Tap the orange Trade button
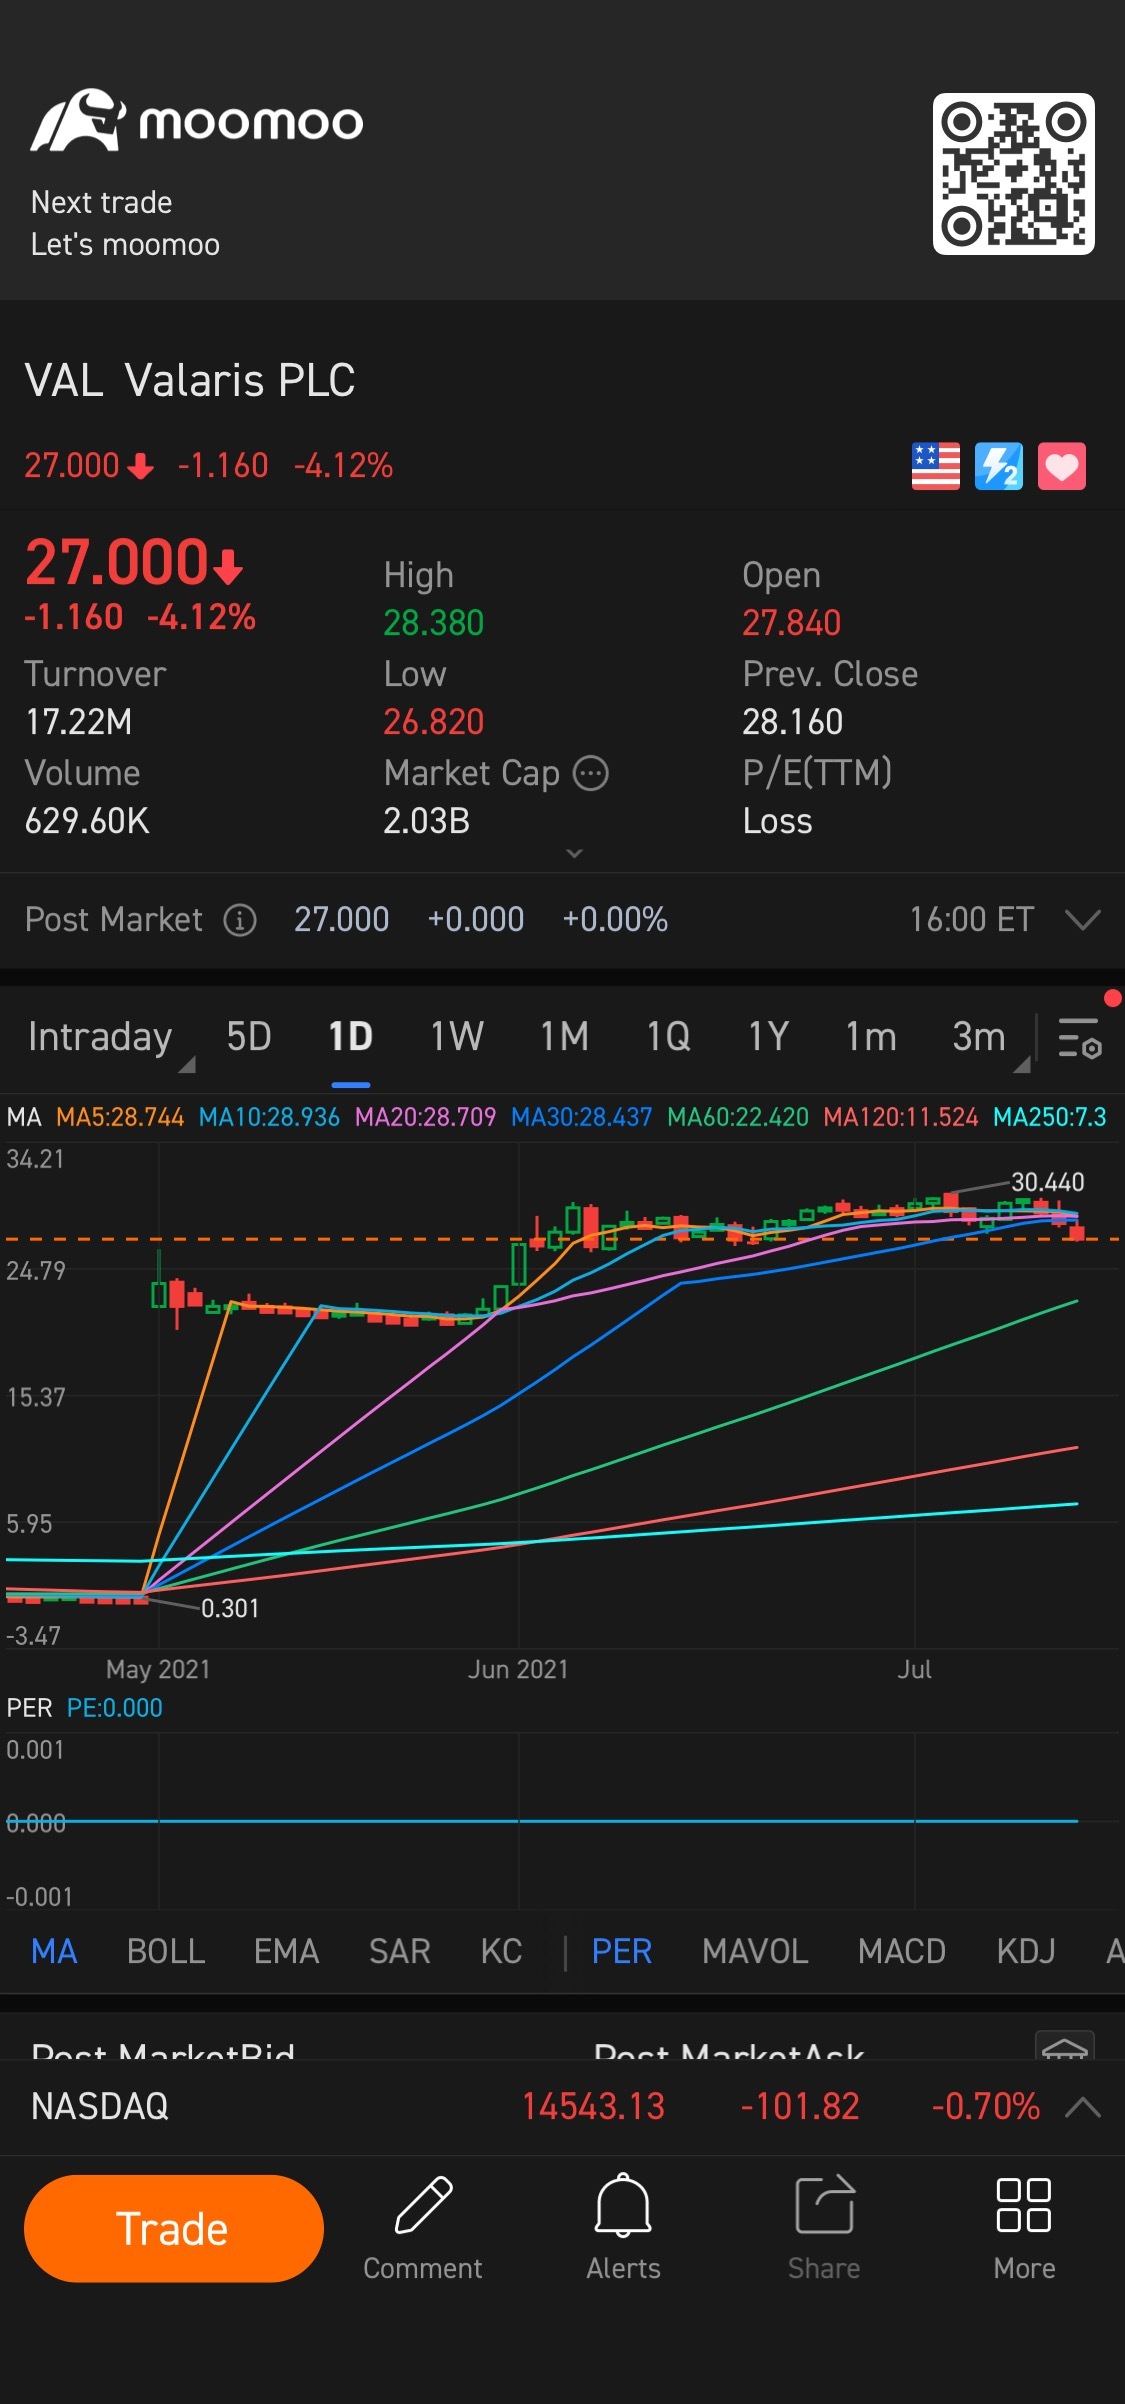This screenshot has height=2404, width=1125. [173, 2229]
